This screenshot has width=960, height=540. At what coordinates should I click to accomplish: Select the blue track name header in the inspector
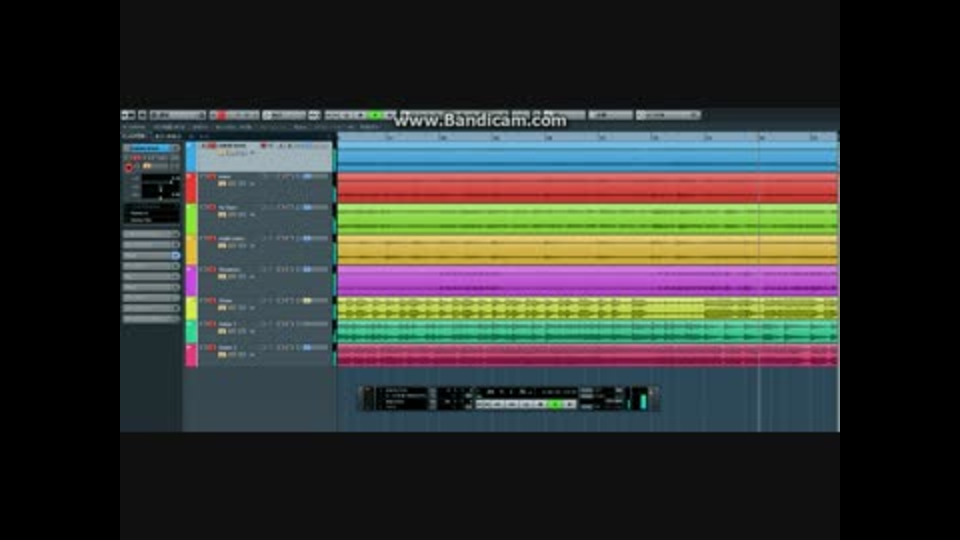point(151,148)
